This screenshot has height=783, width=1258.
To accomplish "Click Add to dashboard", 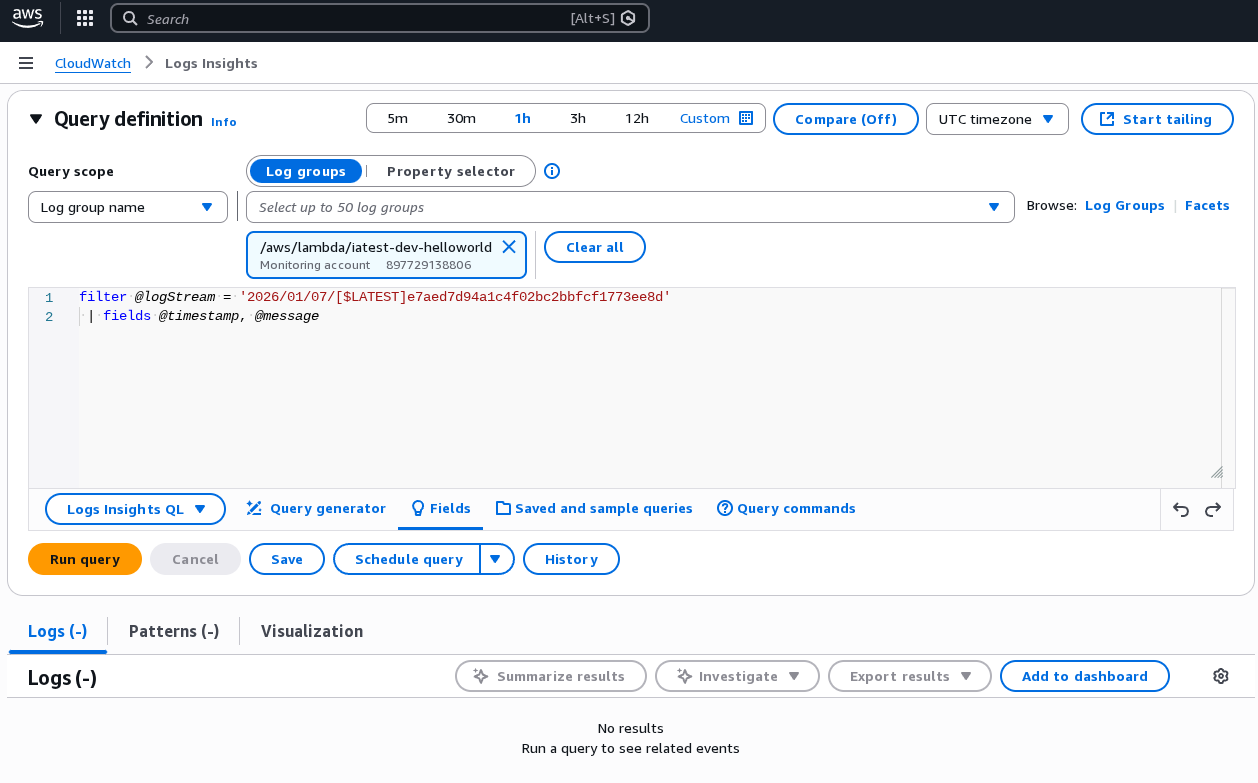I will [1085, 676].
